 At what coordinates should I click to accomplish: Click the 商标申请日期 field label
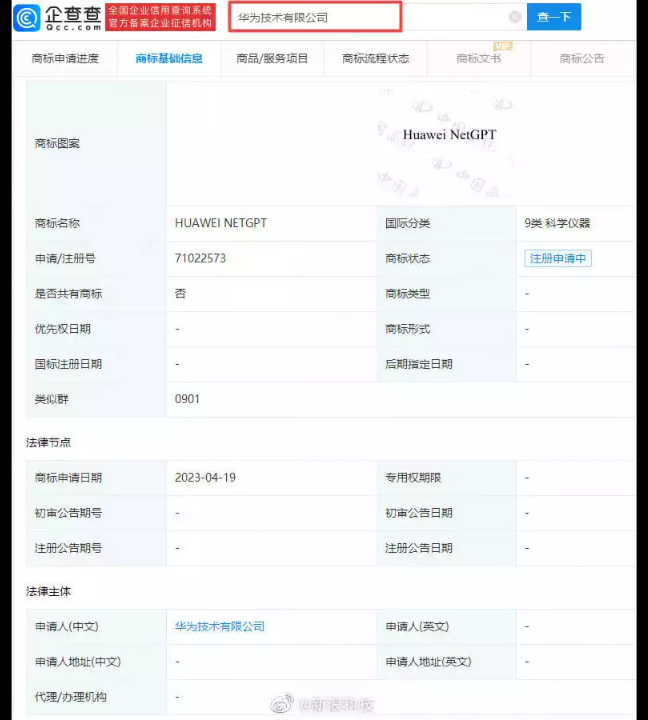click(x=68, y=478)
